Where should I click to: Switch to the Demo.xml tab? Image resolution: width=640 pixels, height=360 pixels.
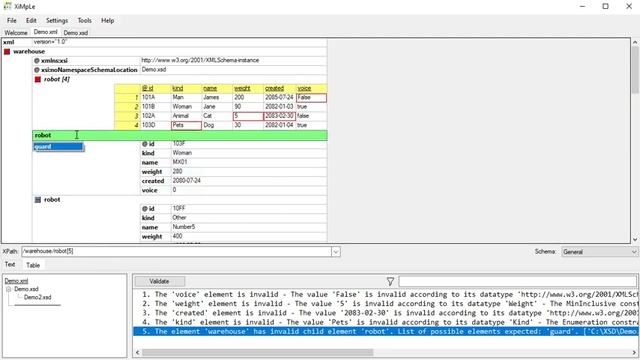point(45,32)
